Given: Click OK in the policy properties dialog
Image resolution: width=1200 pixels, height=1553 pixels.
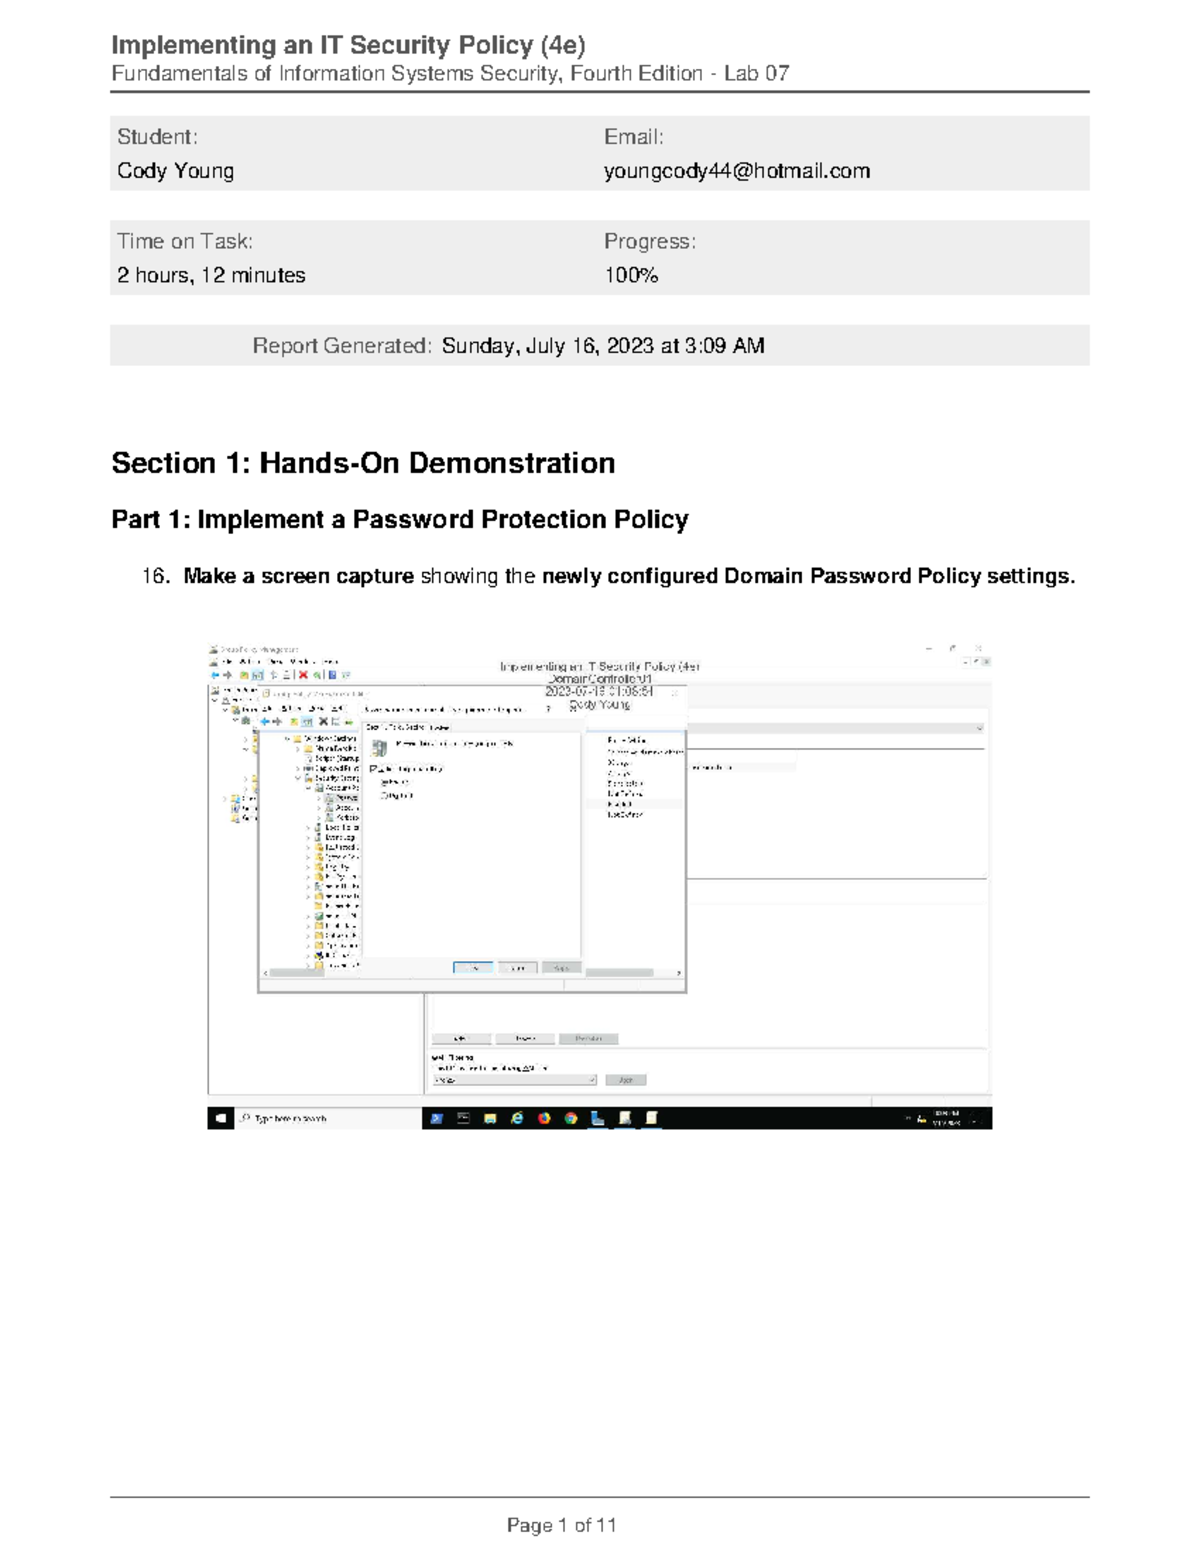Looking at the screenshot, I should click(474, 967).
